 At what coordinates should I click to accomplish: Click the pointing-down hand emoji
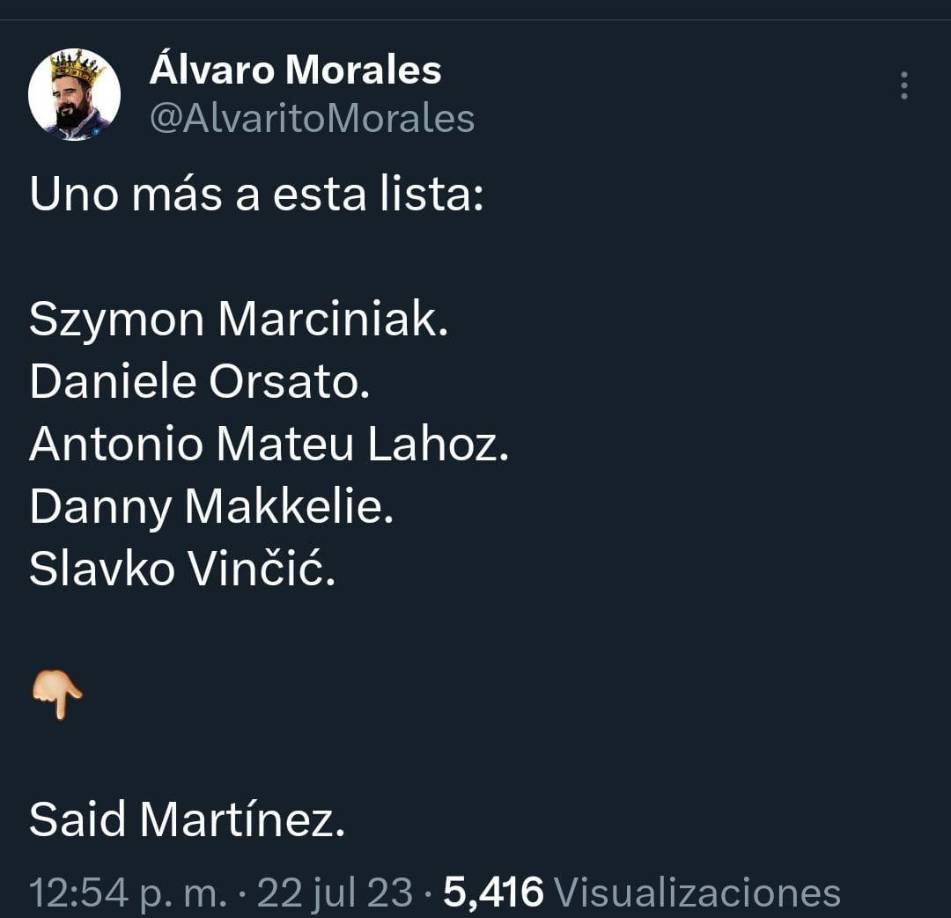(x=57, y=693)
